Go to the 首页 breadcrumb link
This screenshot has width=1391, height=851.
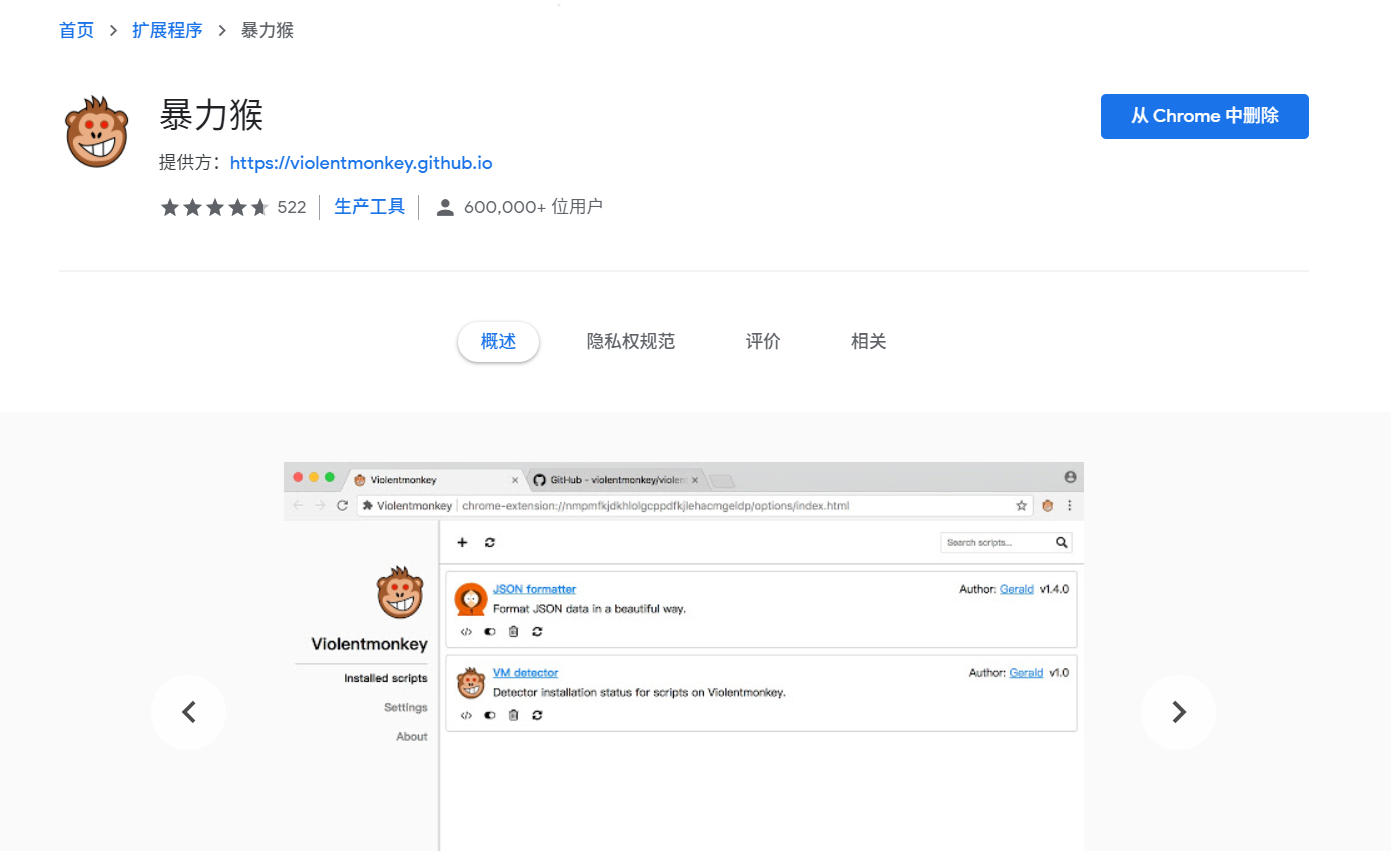[x=76, y=30]
